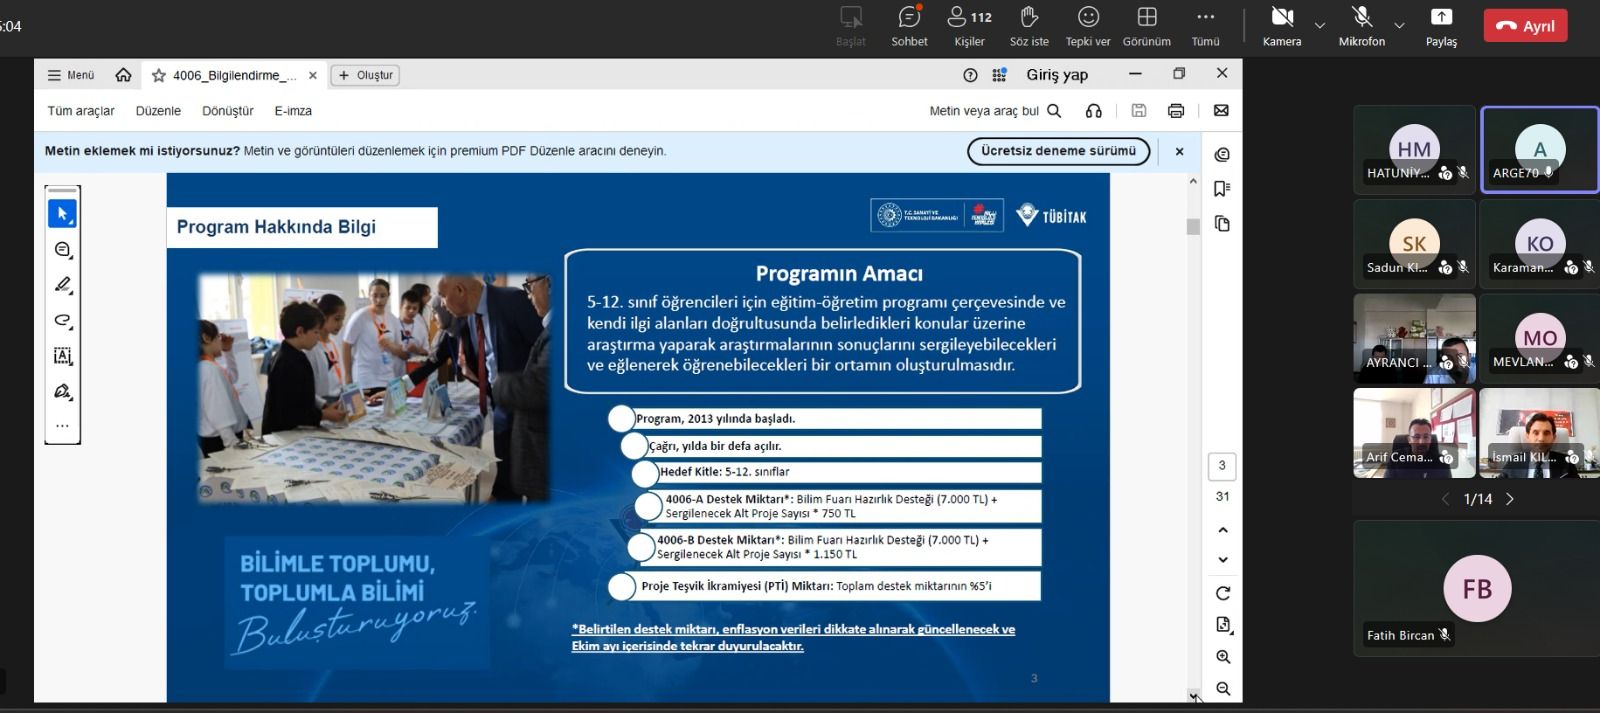Open Acrobat help icon
The width and height of the screenshot is (1600, 713).
[970, 75]
